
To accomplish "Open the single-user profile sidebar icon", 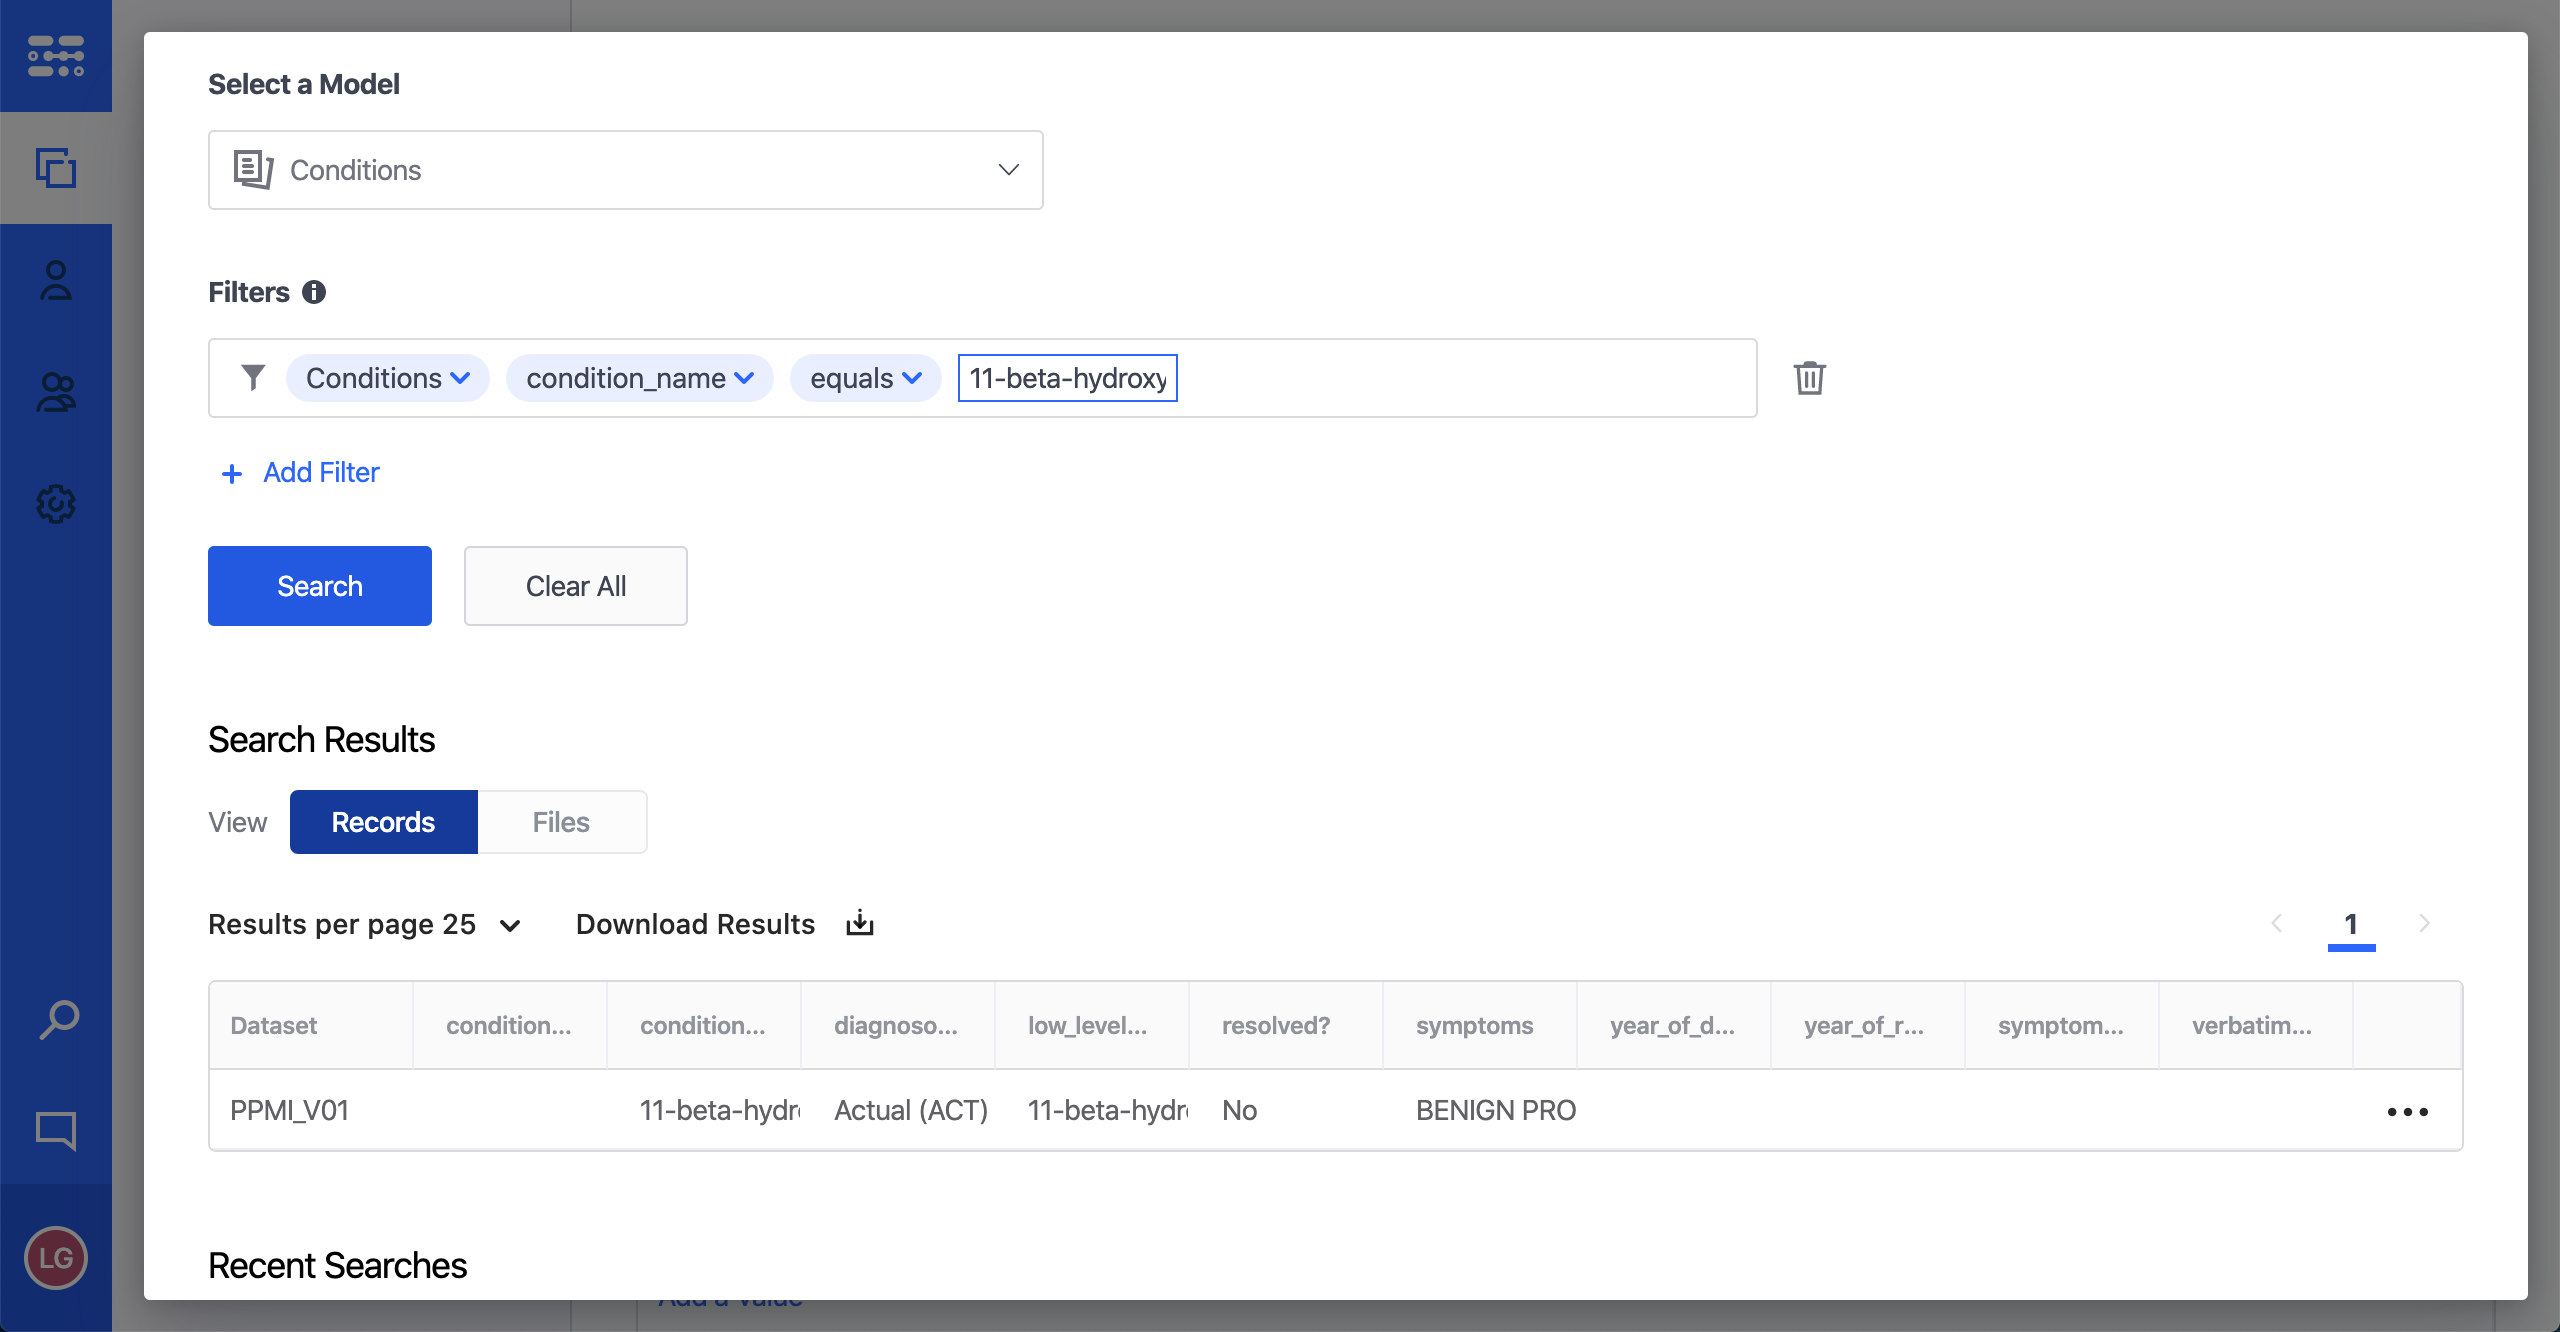I will pyautogui.click(x=56, y=281).
